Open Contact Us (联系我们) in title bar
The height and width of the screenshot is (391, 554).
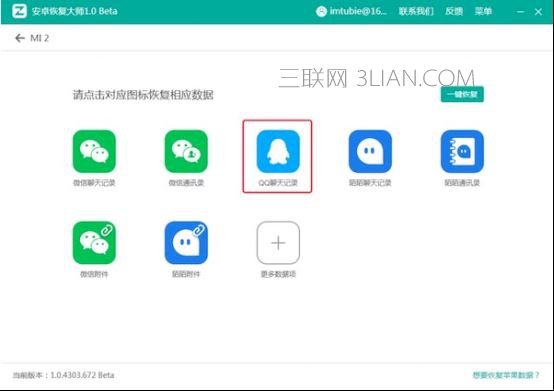[x=416, y=11]
